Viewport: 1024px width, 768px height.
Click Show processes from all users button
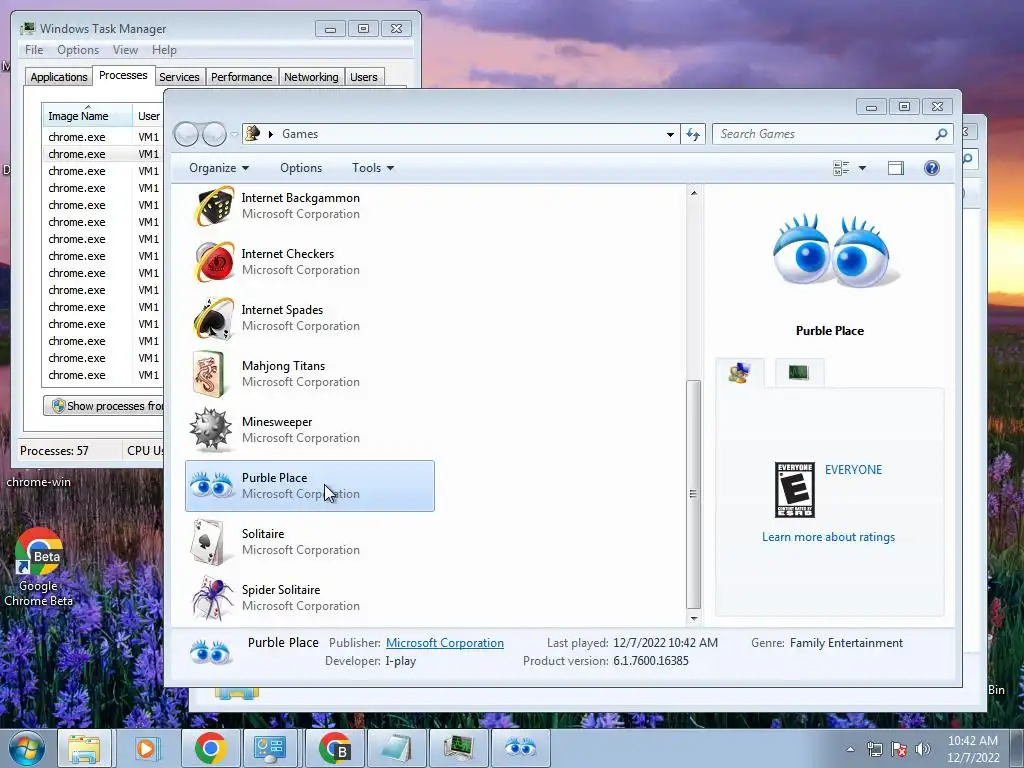pyautogui.click(x=104, y=406)
